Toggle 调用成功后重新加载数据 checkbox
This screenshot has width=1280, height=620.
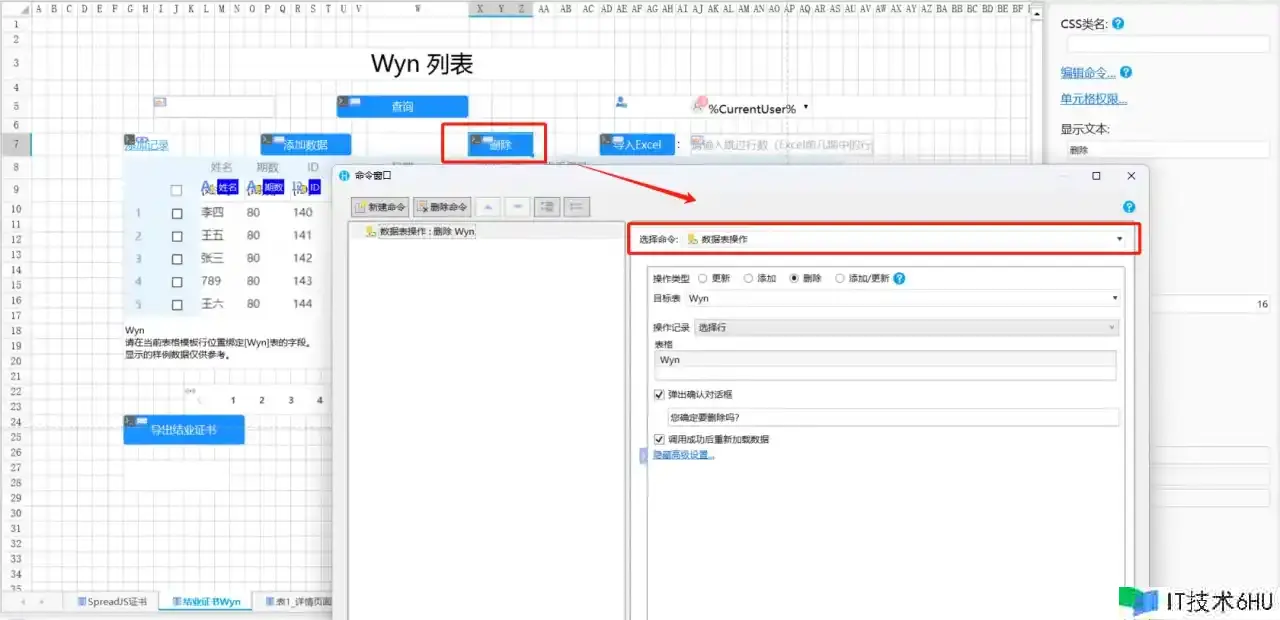pos(659,439)
